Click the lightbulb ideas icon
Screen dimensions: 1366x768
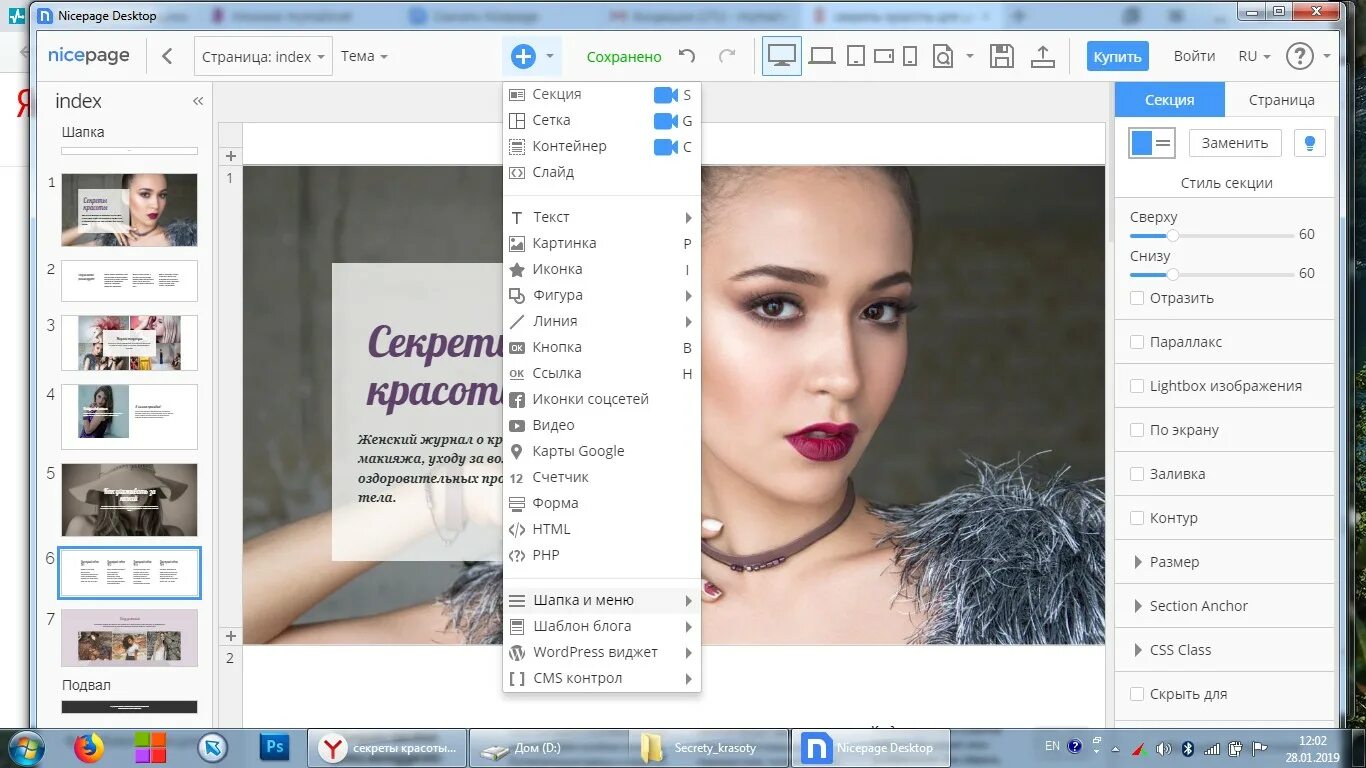(x=1309, y=143)
